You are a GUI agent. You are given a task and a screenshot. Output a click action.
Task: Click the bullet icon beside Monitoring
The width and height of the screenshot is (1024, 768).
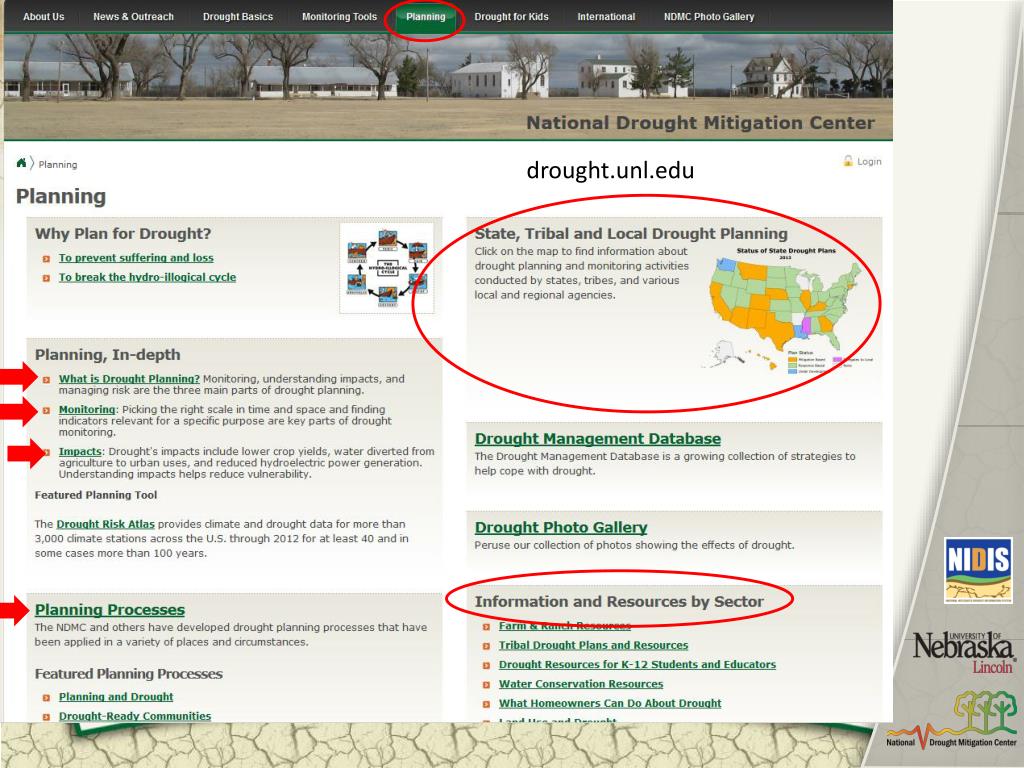[x=46, y=410]
